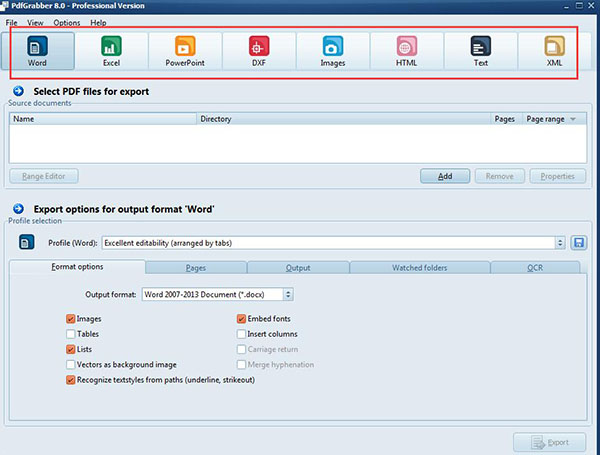The width and height of the screenshot is (600, 455).
Task: Click the arrow icon next to Export options
Action: coord(18,209)
